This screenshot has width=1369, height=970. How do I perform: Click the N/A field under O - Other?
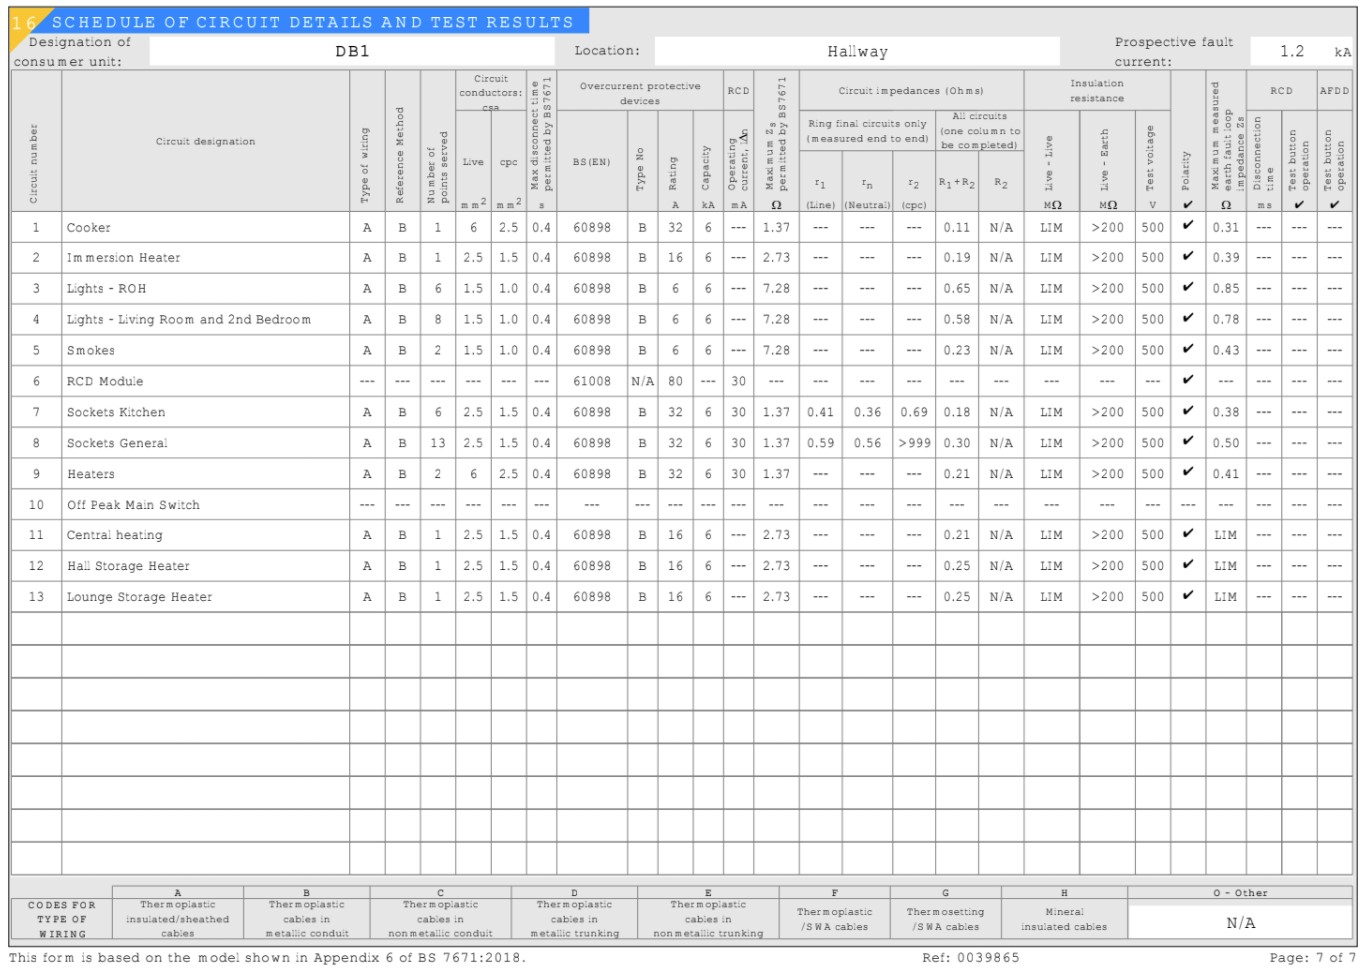pos(1240,923)
